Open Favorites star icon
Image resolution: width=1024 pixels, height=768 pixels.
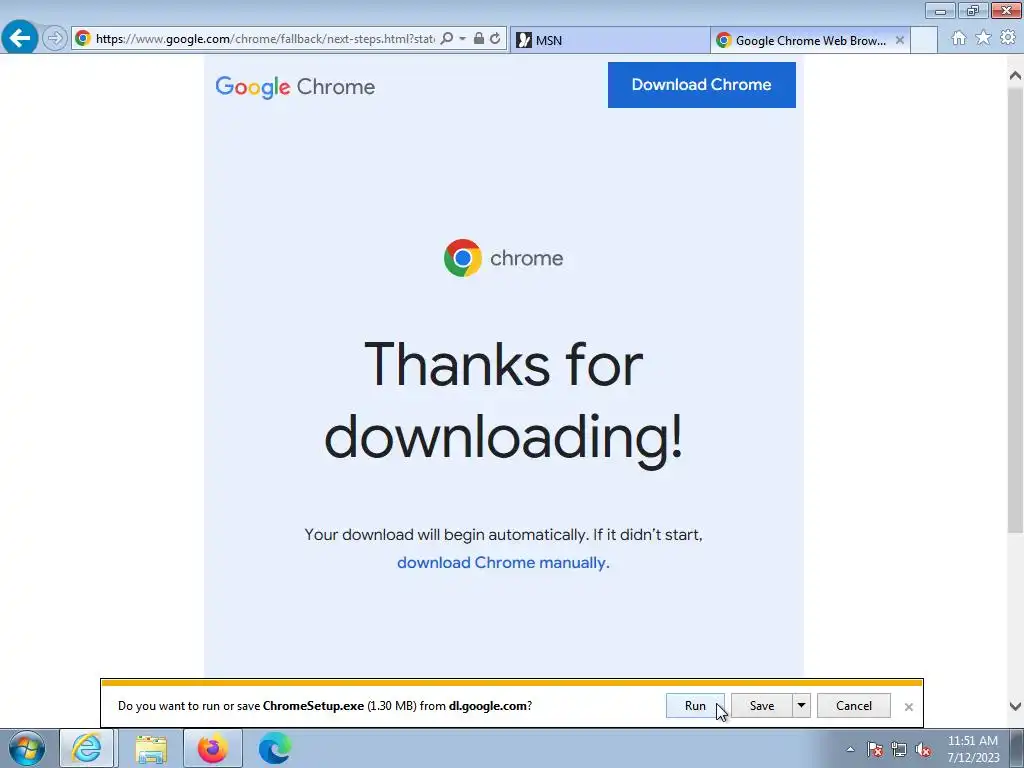pyautogui.click(x=983, y=38)
